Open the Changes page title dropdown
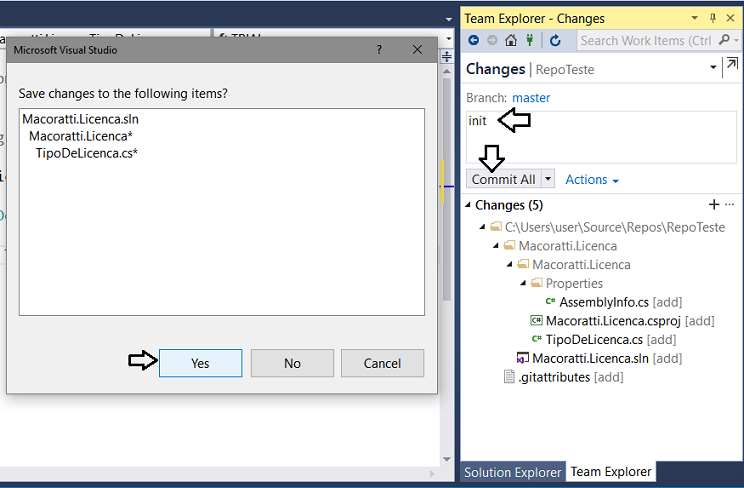Image resolution: width=744 pixels, height=488 pixels. [x=713, y=67]
